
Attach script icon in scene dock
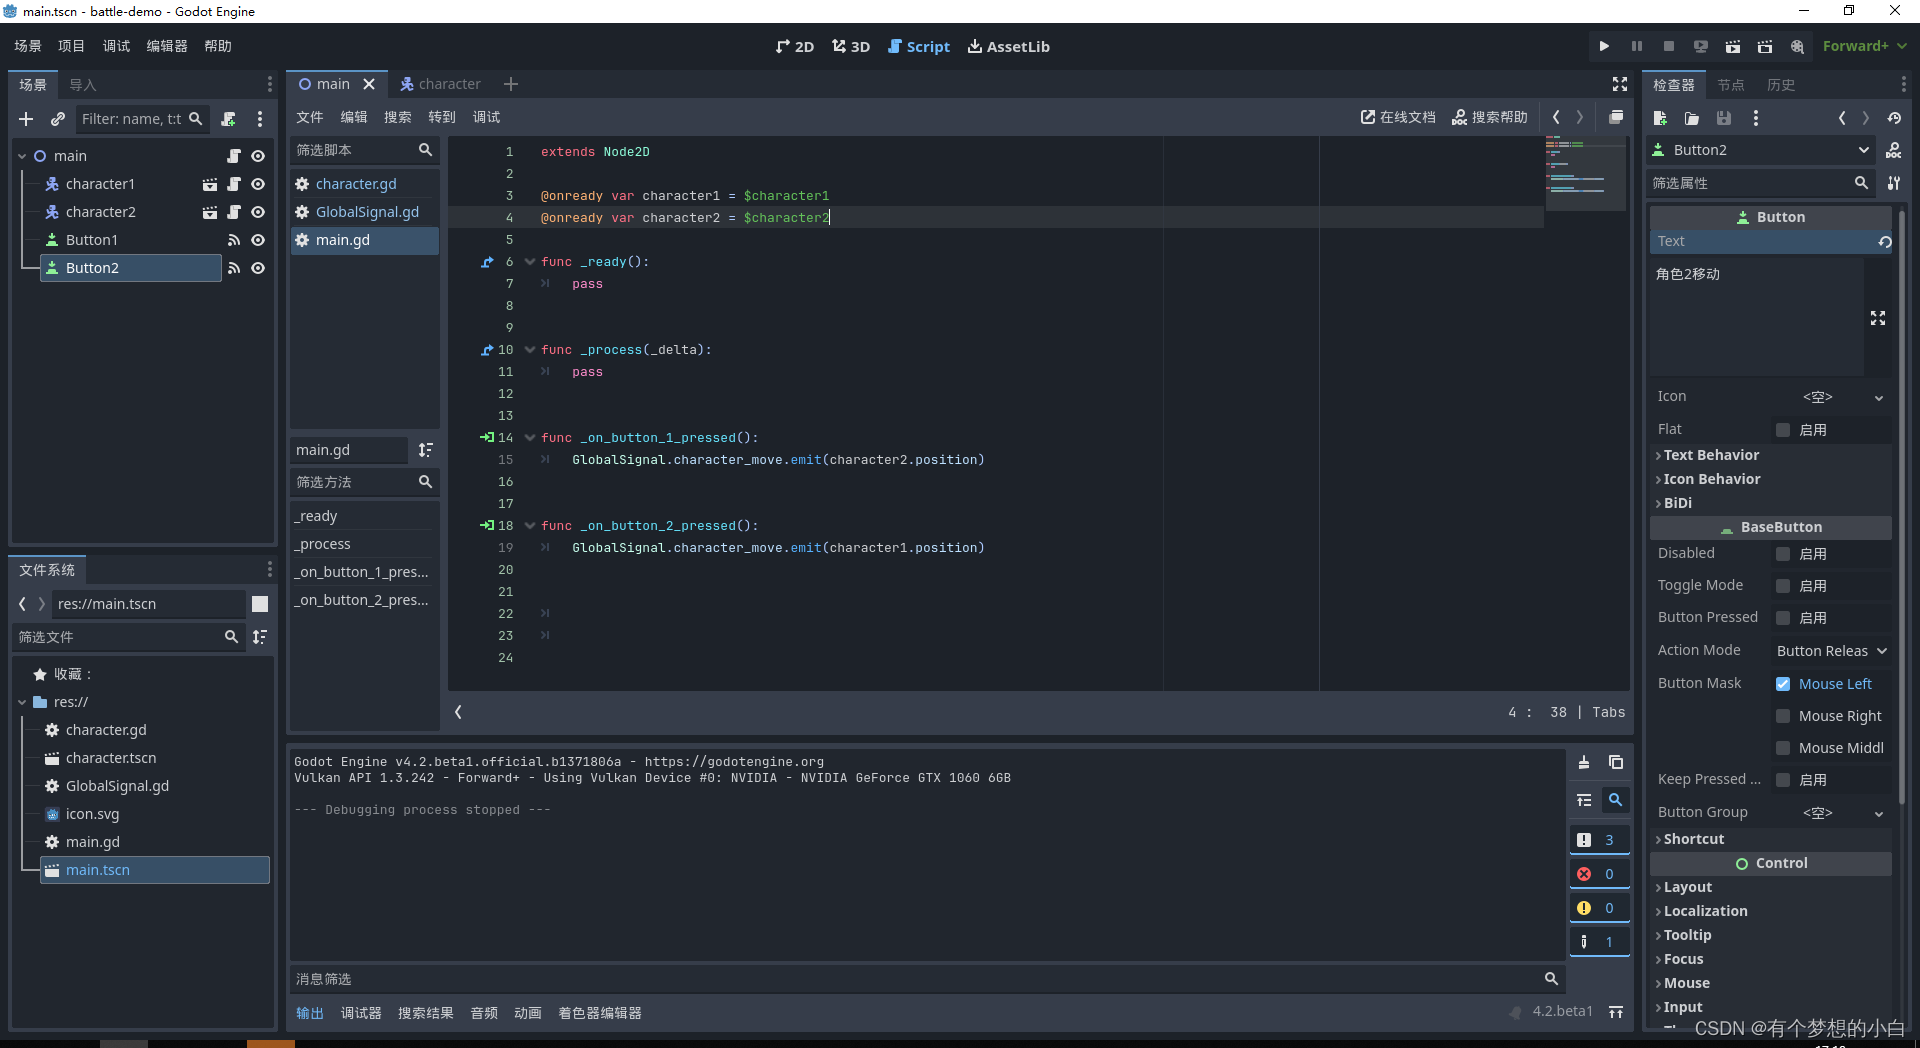pyautogui.click(x=228, y=119)
